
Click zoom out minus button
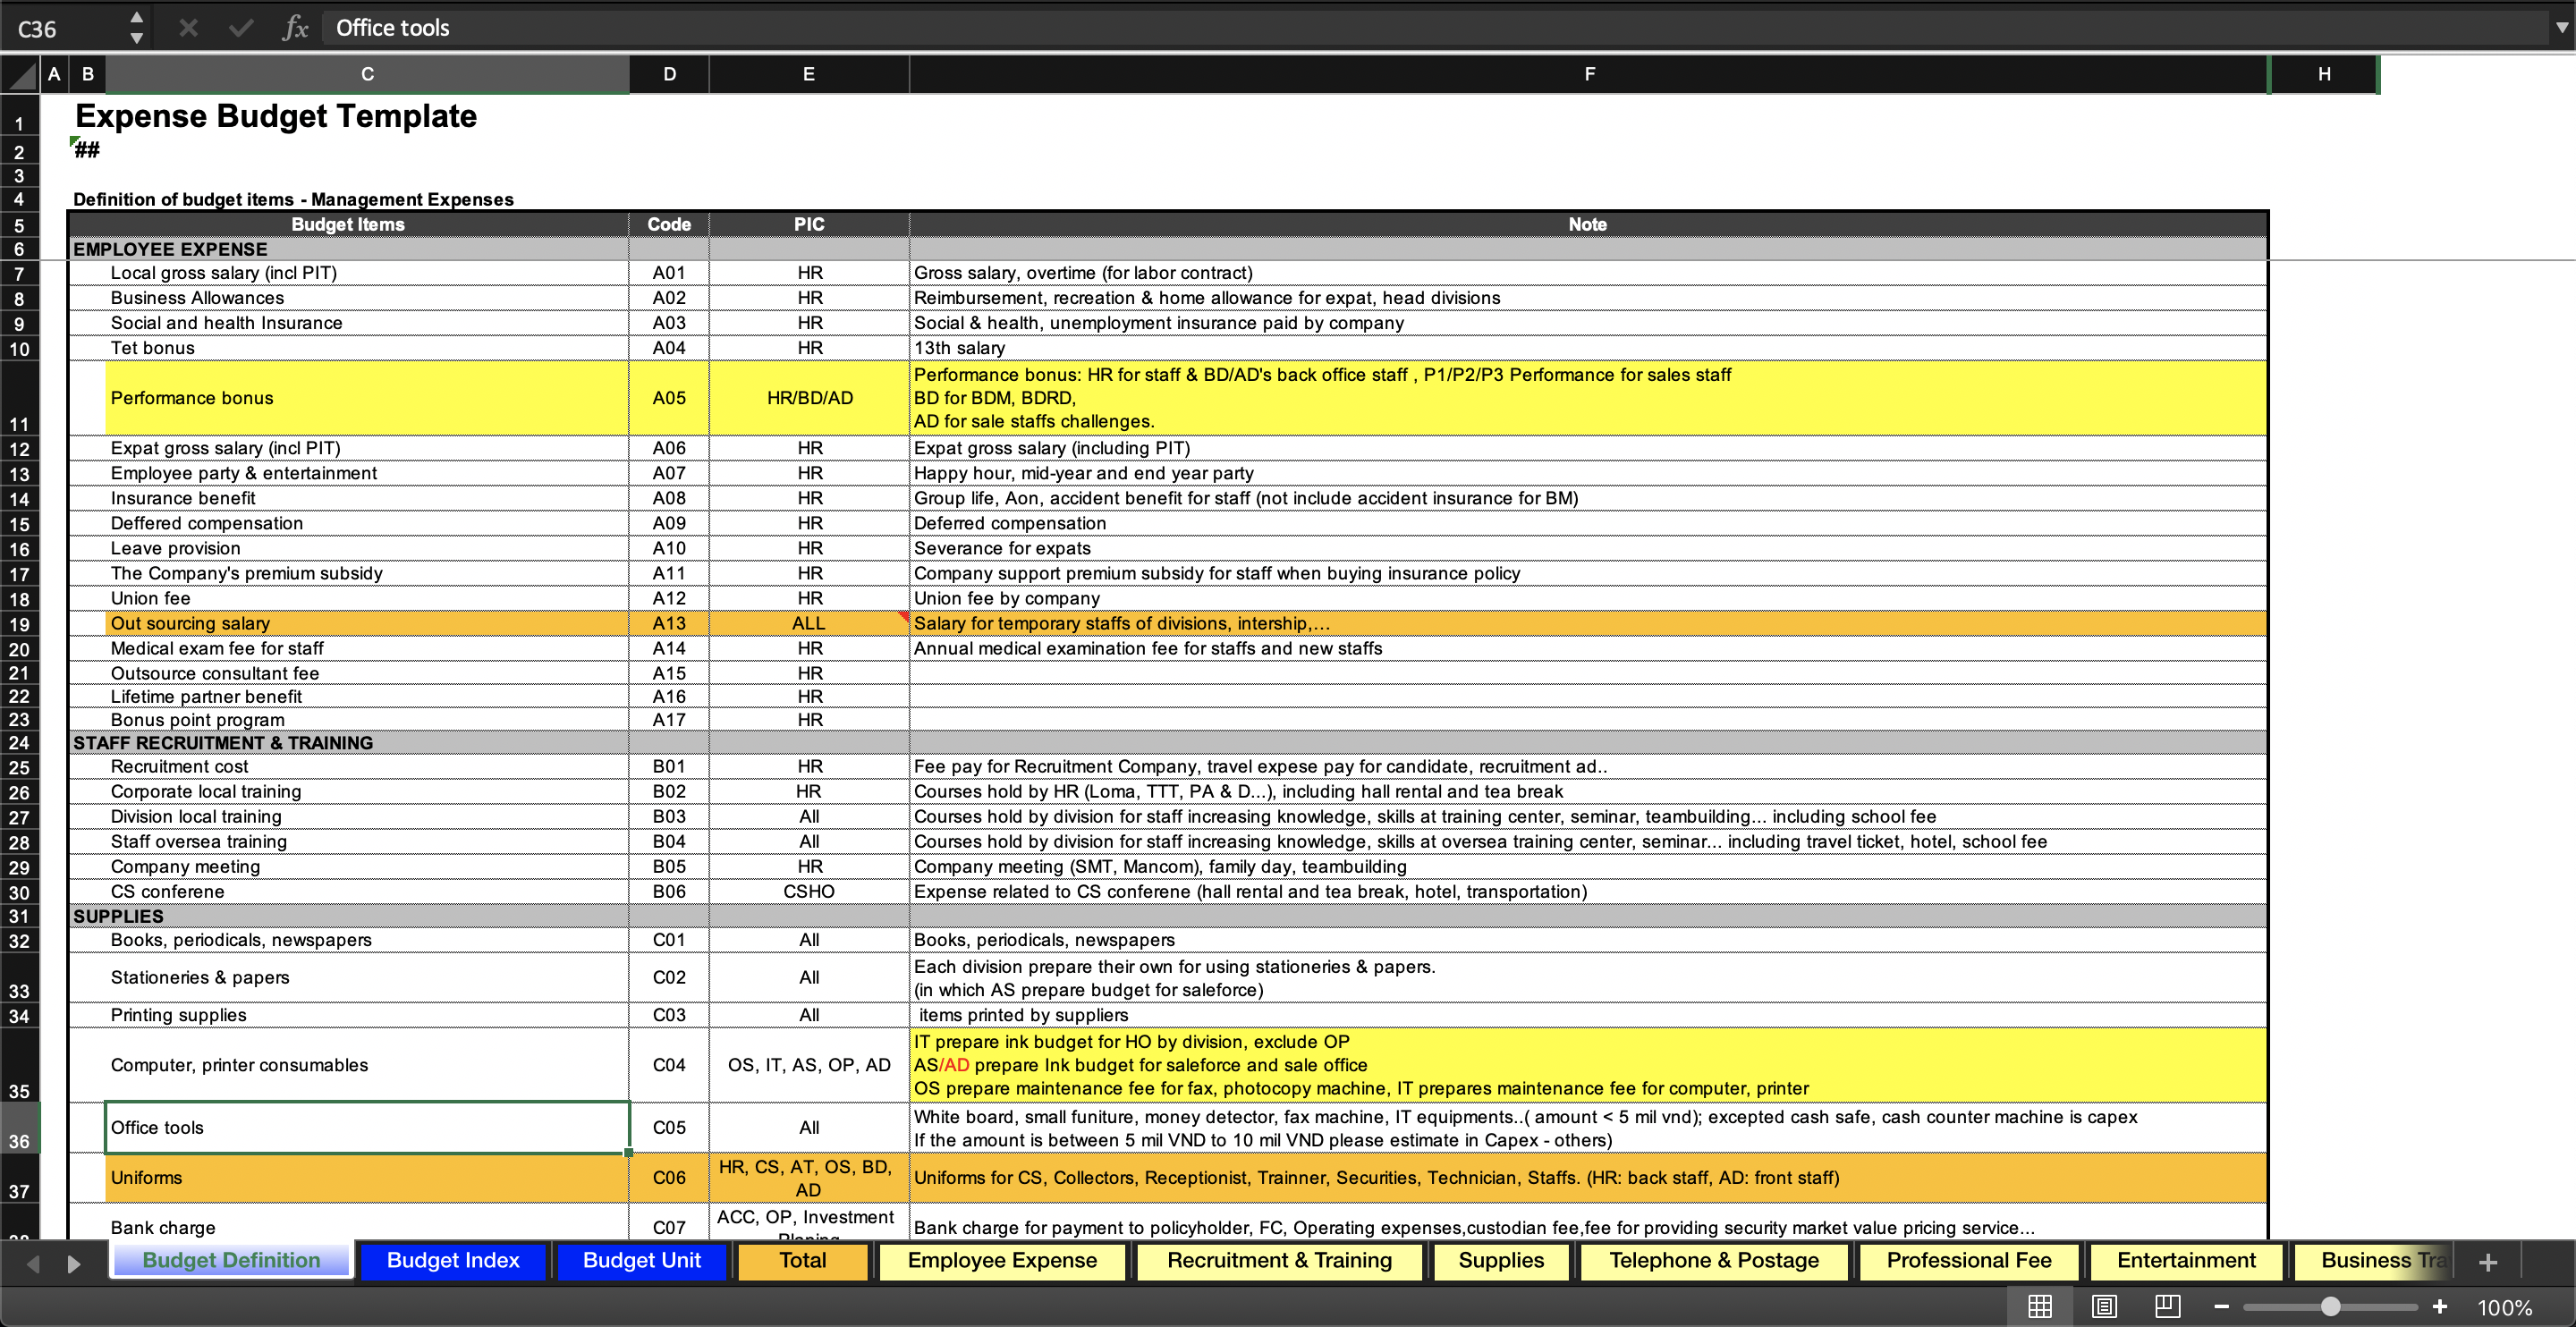(x=2221, y=1307)
